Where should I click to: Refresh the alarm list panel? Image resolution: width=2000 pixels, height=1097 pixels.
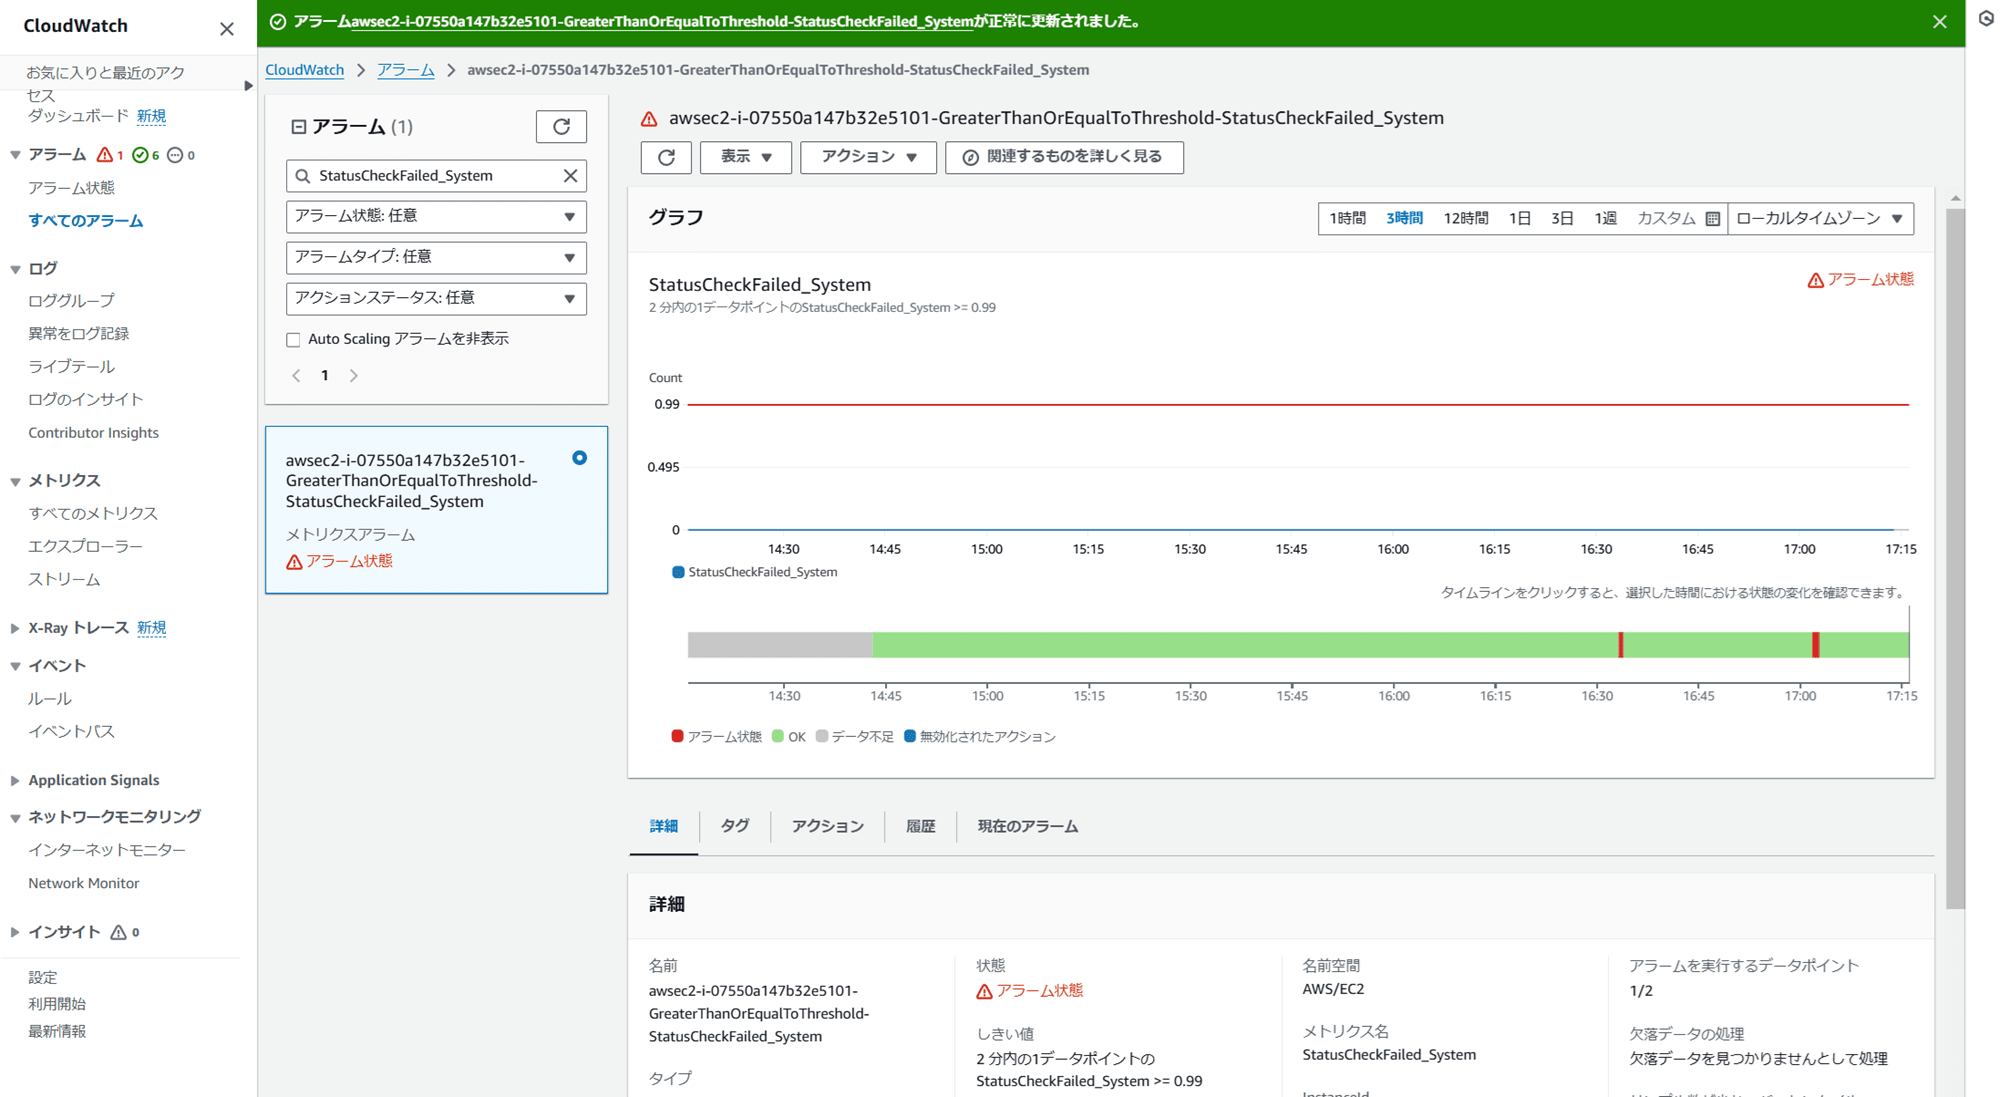click(x=561, y=127)
